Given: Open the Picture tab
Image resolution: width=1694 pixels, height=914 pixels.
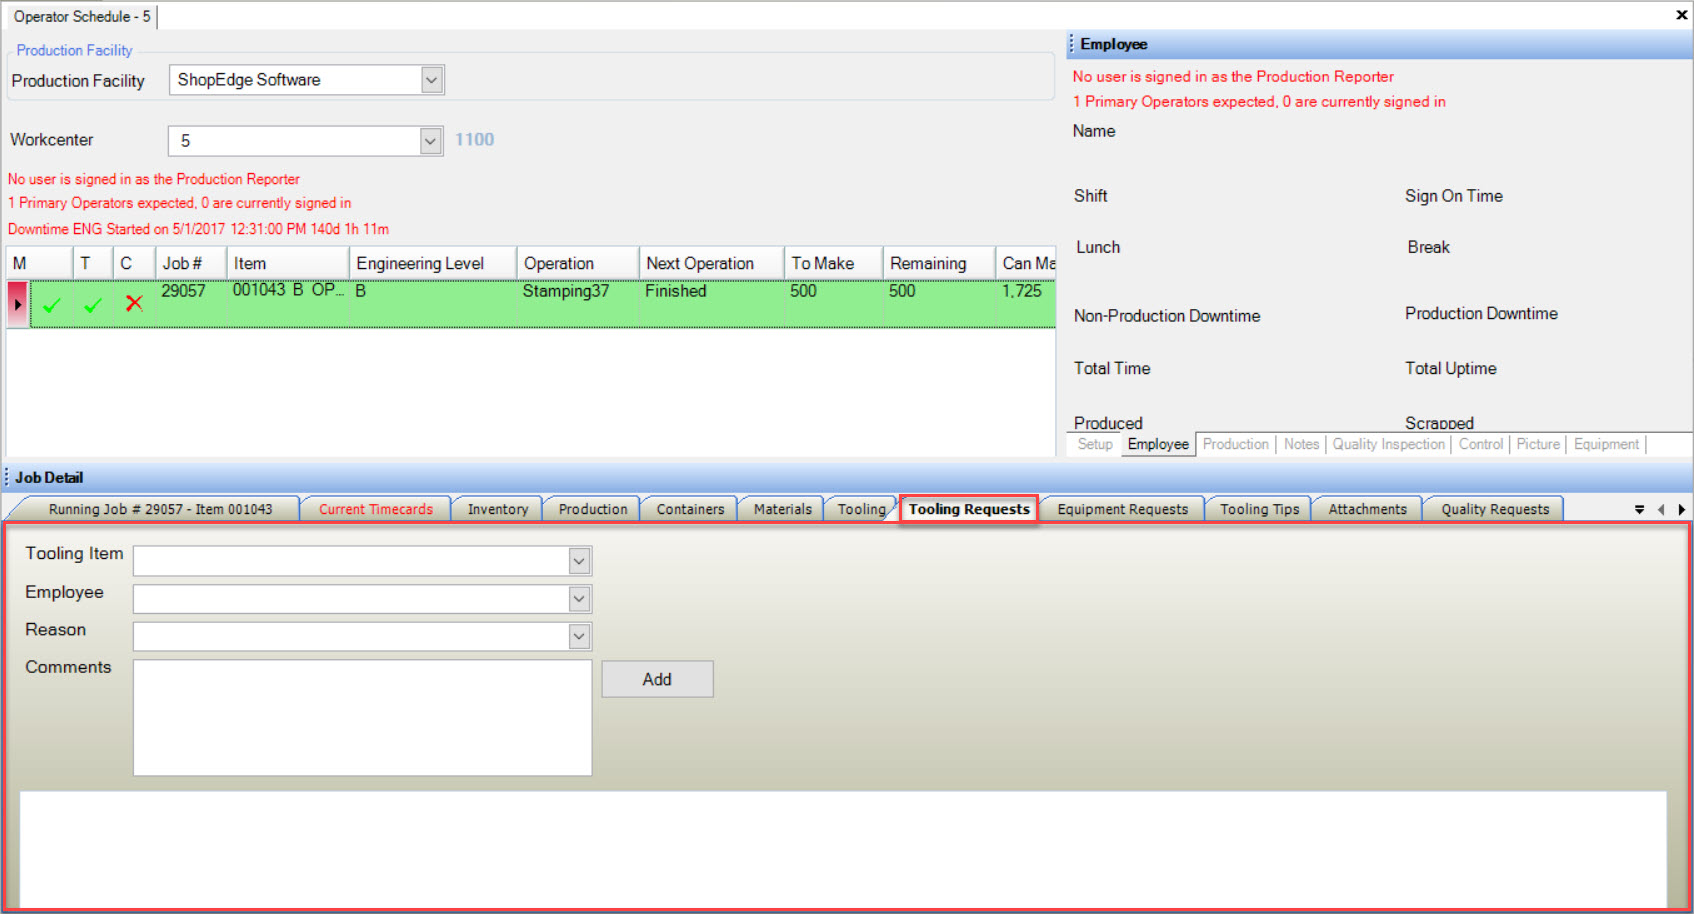Looking at the screenshot, I should pos(1538,444).
